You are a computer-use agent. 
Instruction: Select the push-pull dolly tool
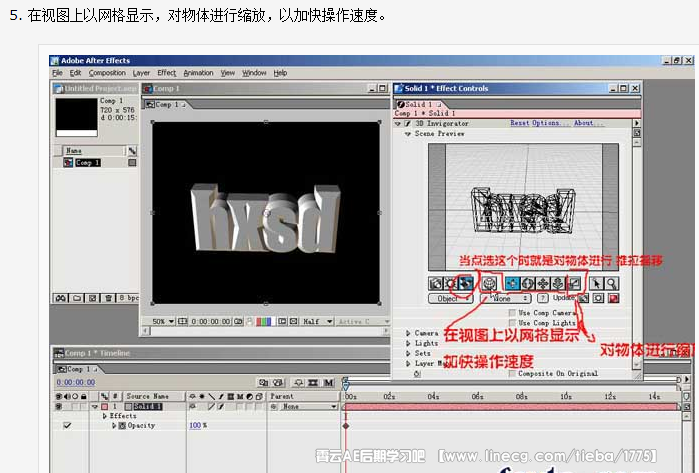(558, 284)
